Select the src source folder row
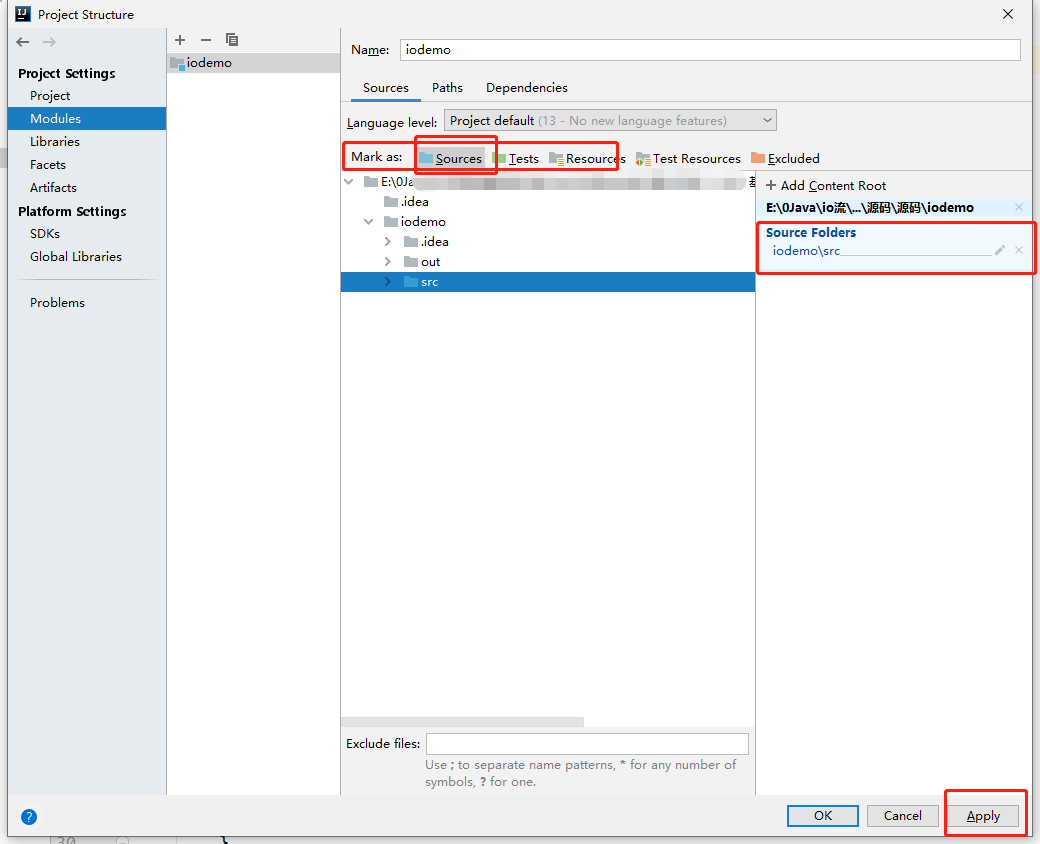1040x844 pixels. [x=548, y=282]
